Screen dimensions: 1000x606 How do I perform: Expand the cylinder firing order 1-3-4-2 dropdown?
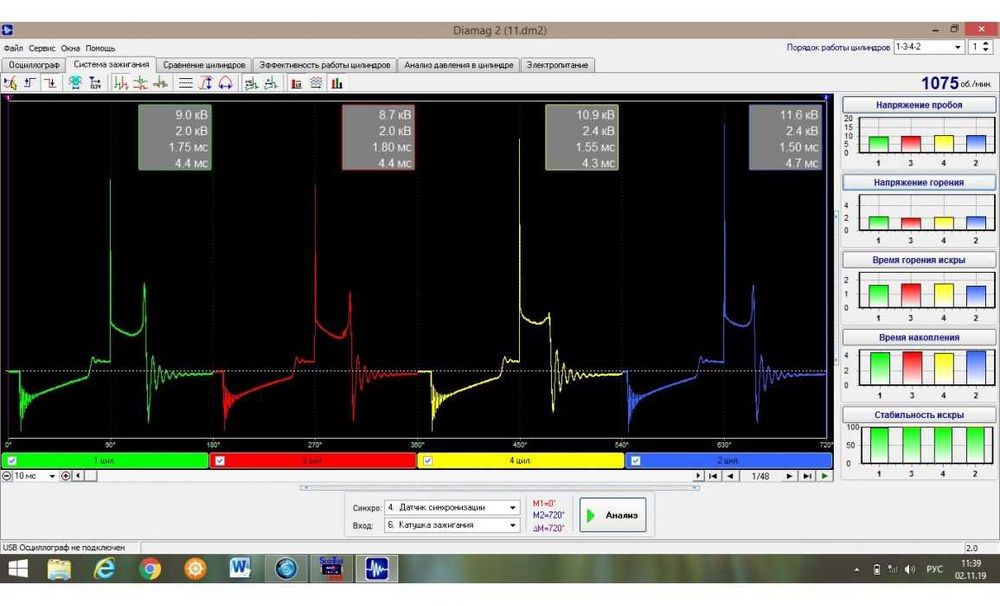pos(957,47)
